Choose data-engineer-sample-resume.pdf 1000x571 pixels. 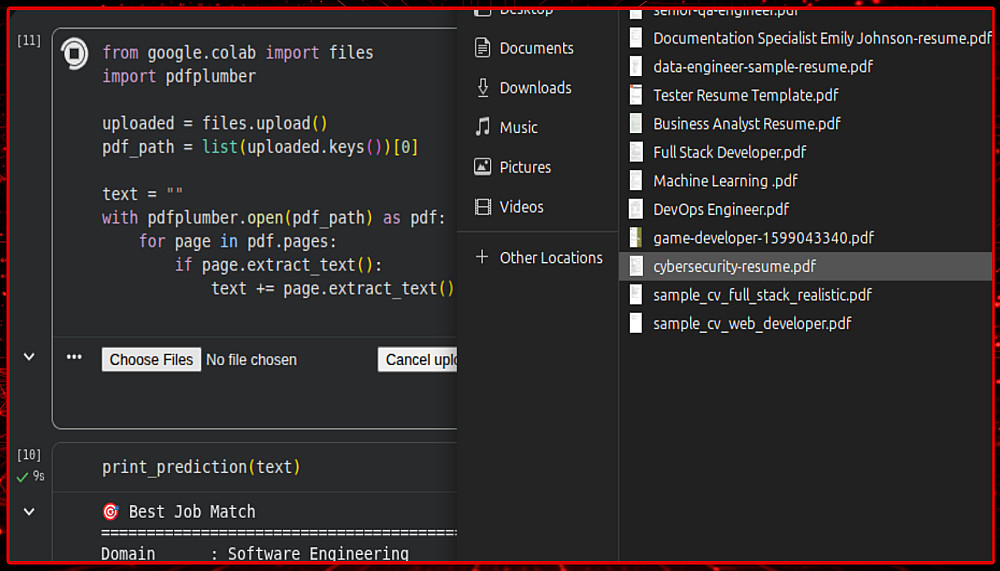tap(762, 67)
